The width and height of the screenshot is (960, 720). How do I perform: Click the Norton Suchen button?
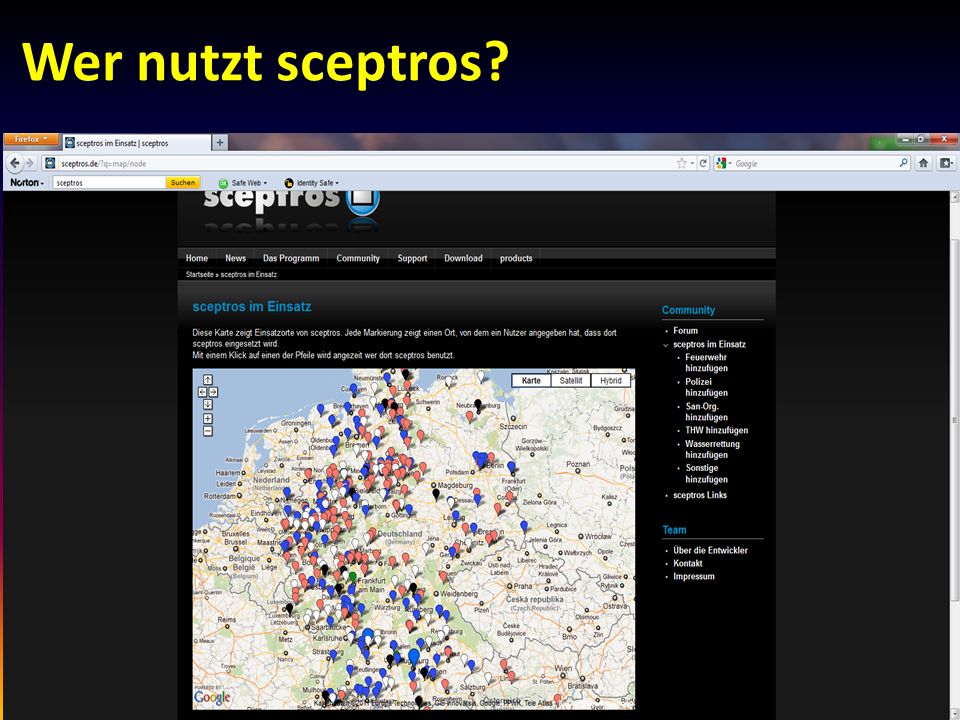[x=182, y=182]
